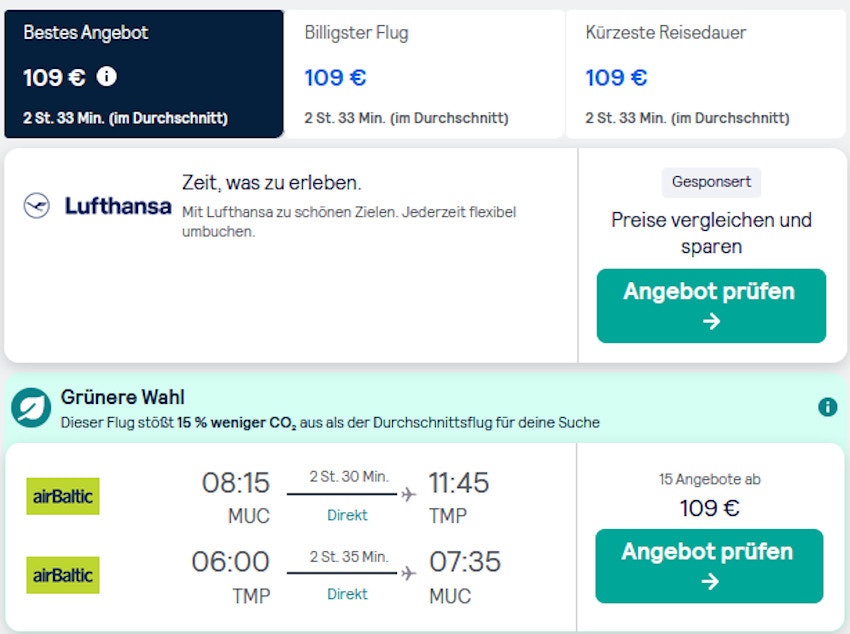The image size is (850, 634).
Task: Click Angebot prüfen on the airBaltic flight
Action: [x=708, y=566]
